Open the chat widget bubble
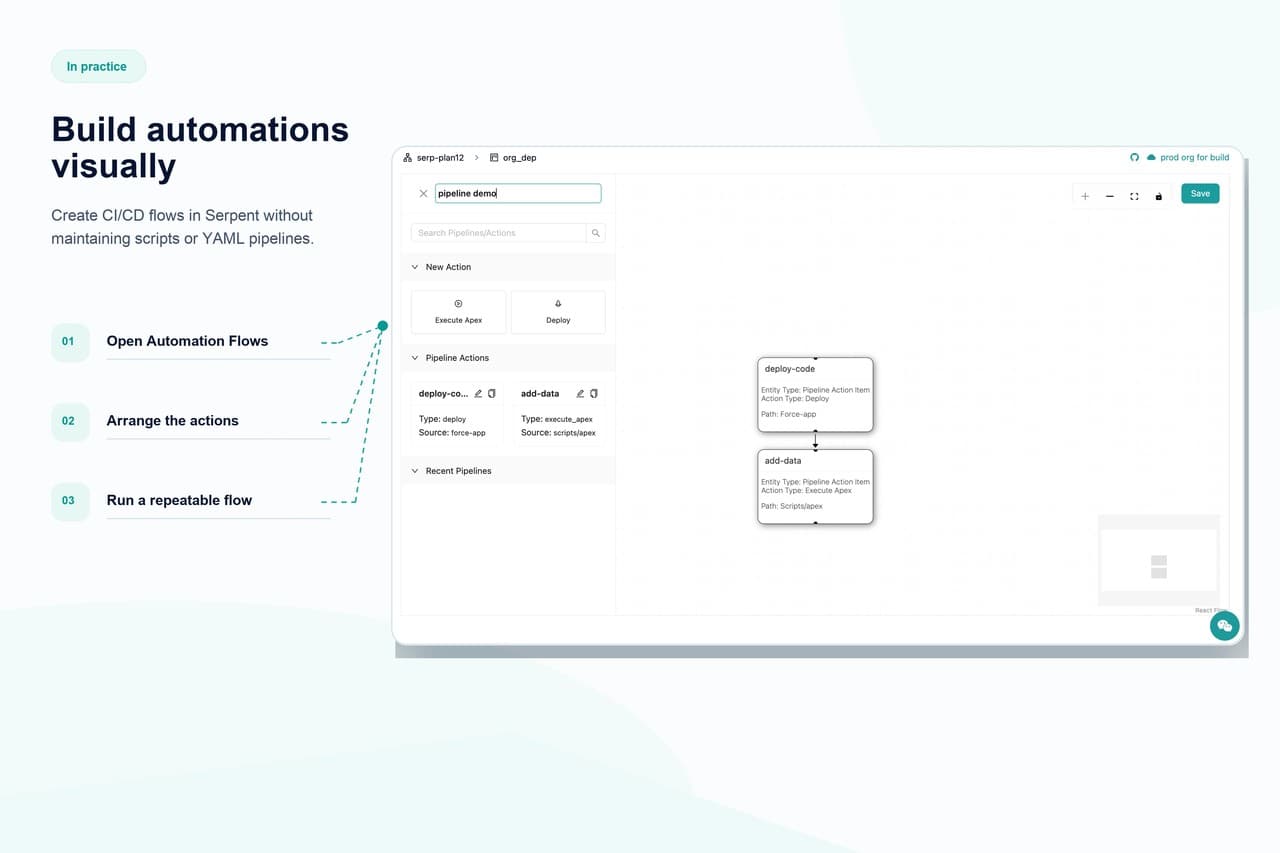 point(1225,626)
